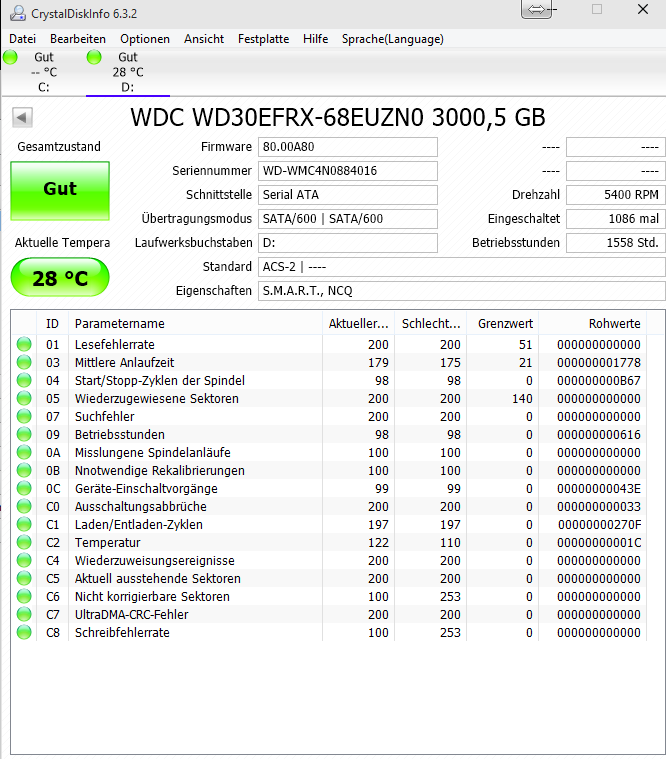This screenshot has height=759, width=666.
Task: Click status circle of Misslungene Spindelanläufe row
Action: pyautogui.click(x=24, y=452)
